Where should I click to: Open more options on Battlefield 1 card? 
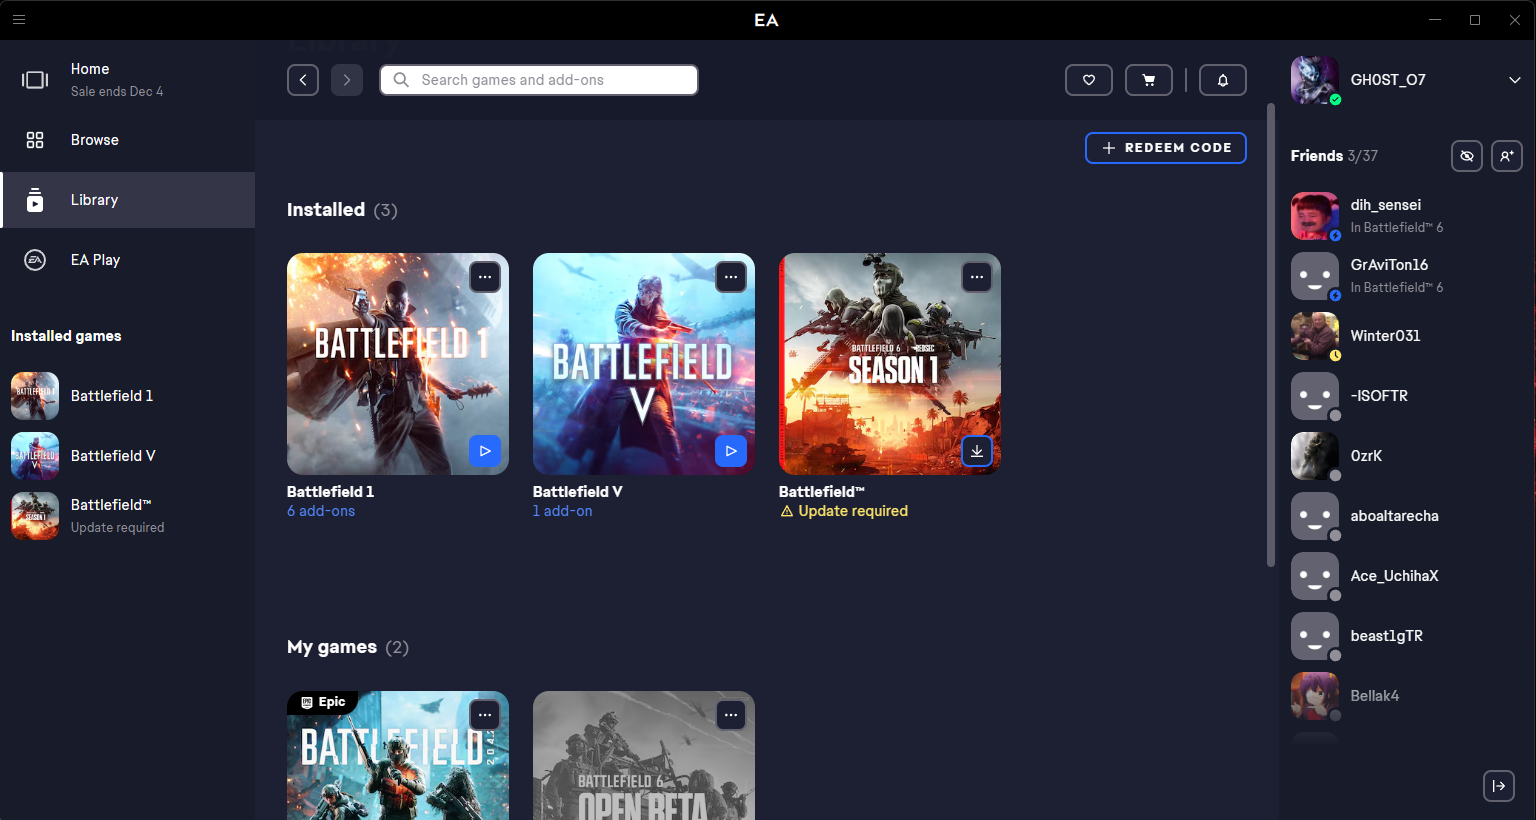click(485, 277)
